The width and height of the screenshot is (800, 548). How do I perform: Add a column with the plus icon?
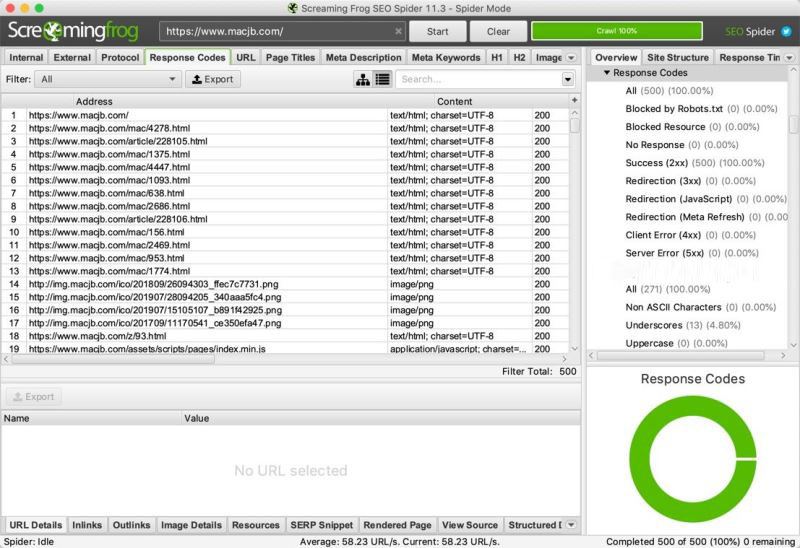(x=574, y=101)
